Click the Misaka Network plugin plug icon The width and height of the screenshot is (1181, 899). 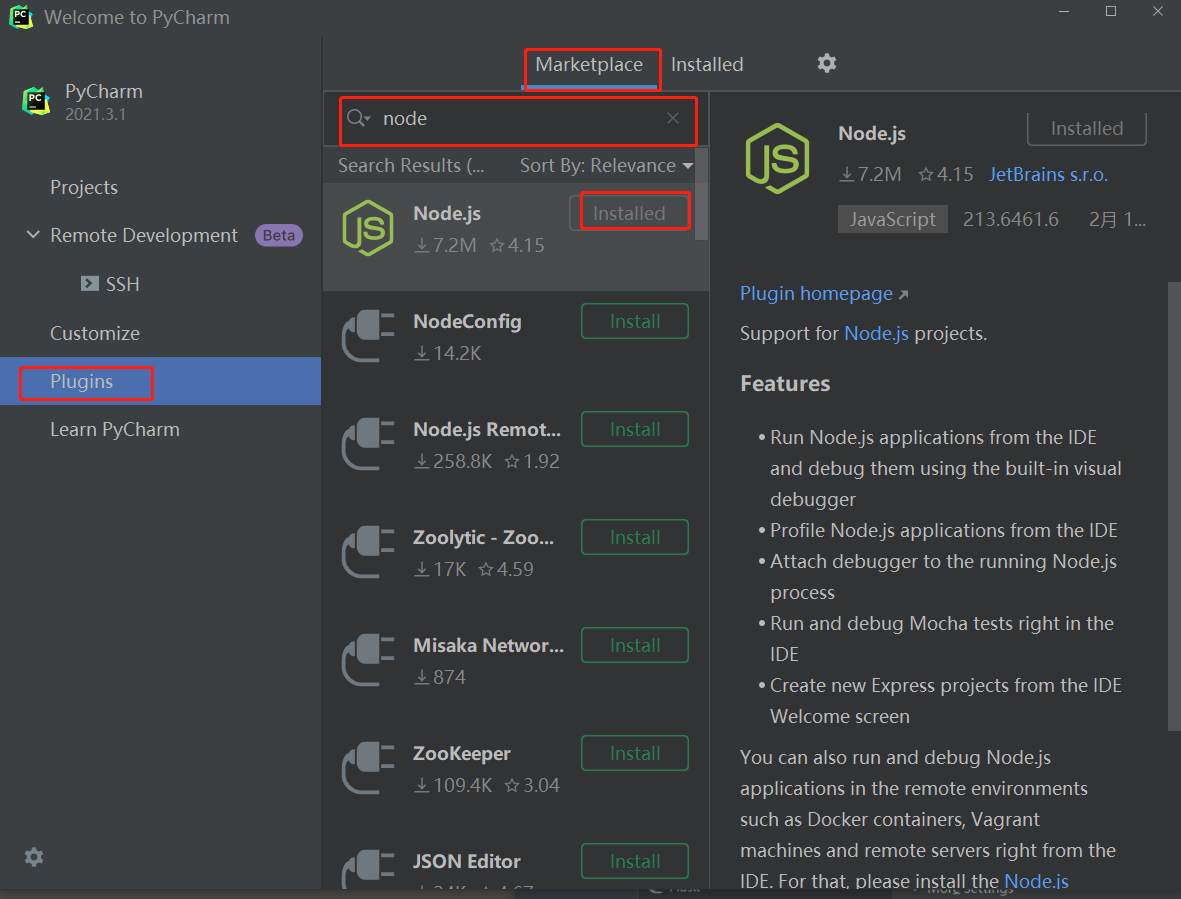[x=368, y=660]
